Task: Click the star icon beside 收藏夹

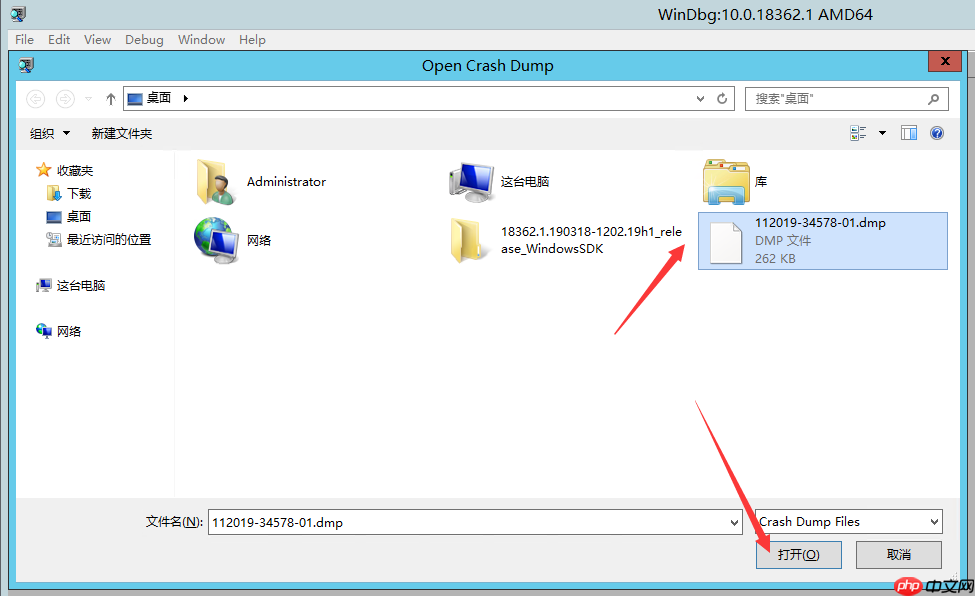Action: [x=44, y=170]
